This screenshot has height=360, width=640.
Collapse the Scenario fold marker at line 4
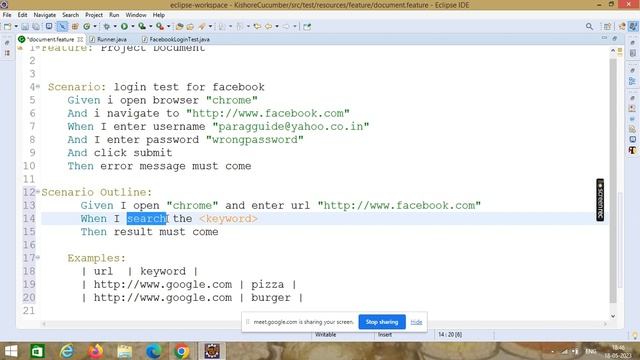(x=38, y=87)
